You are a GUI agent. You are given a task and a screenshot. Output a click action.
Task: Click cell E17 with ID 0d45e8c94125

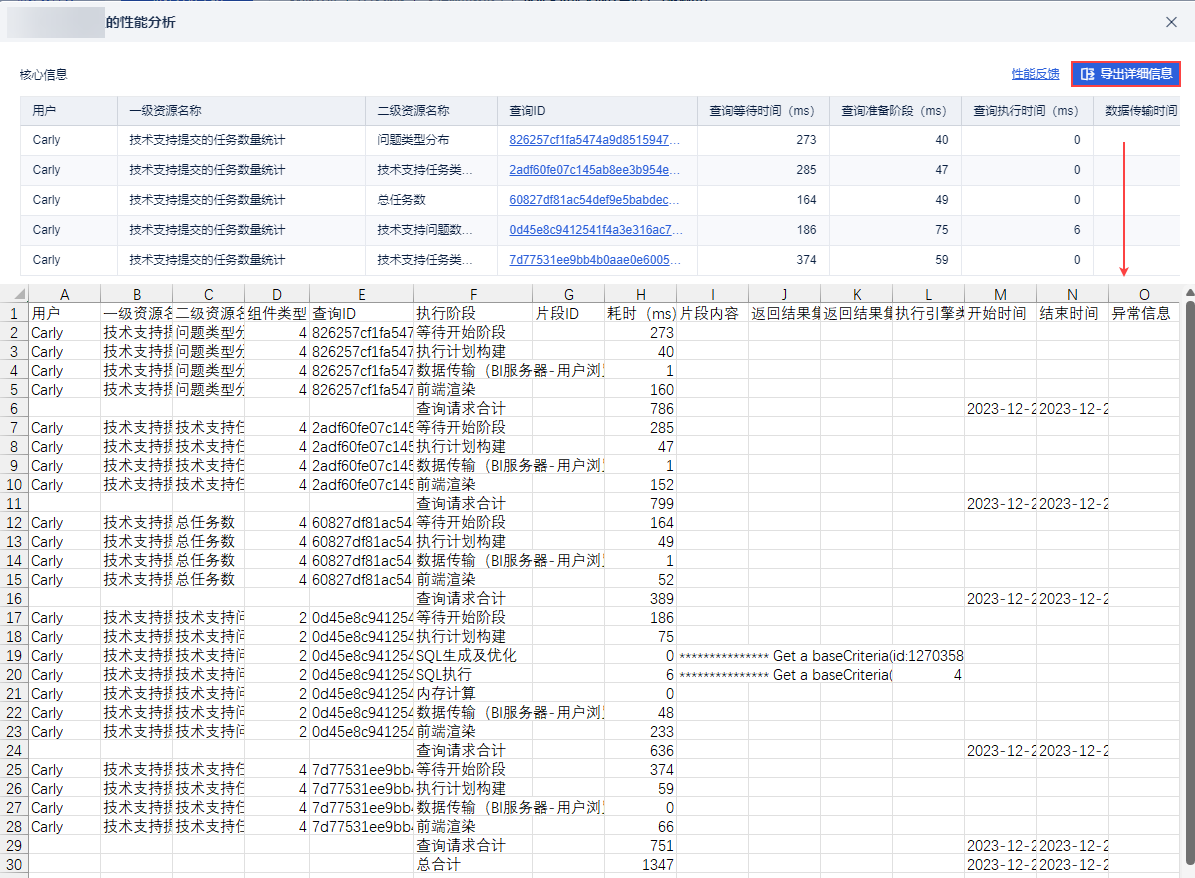click(361, 617)
